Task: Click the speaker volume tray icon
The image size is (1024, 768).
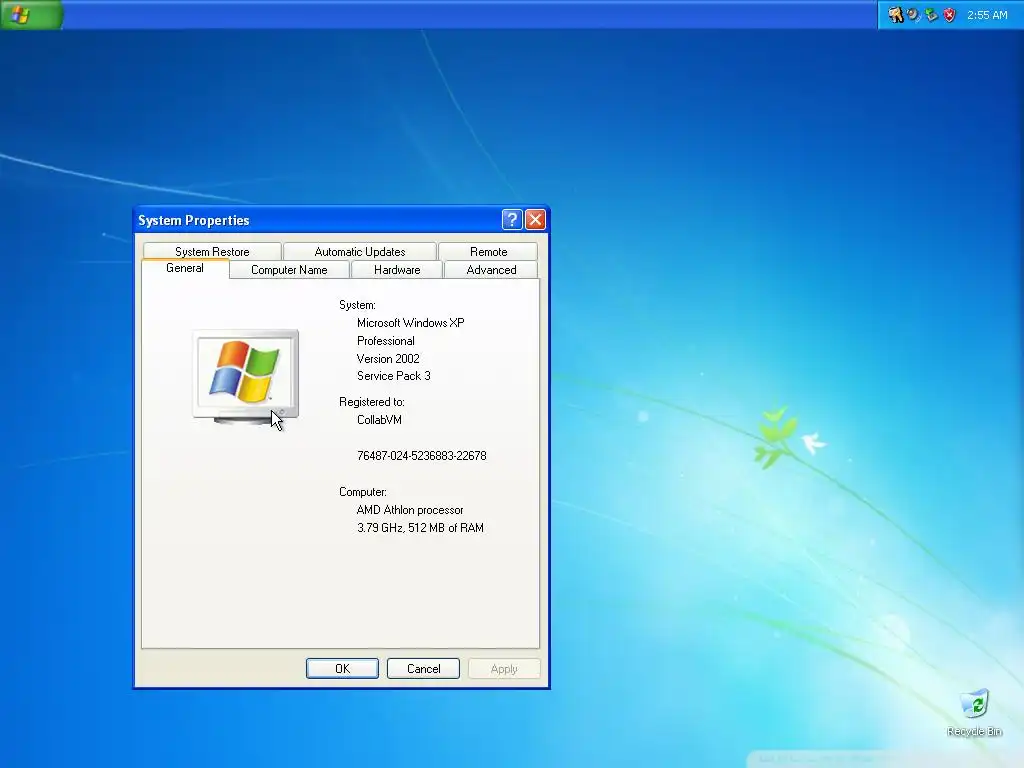Action: 913,14
